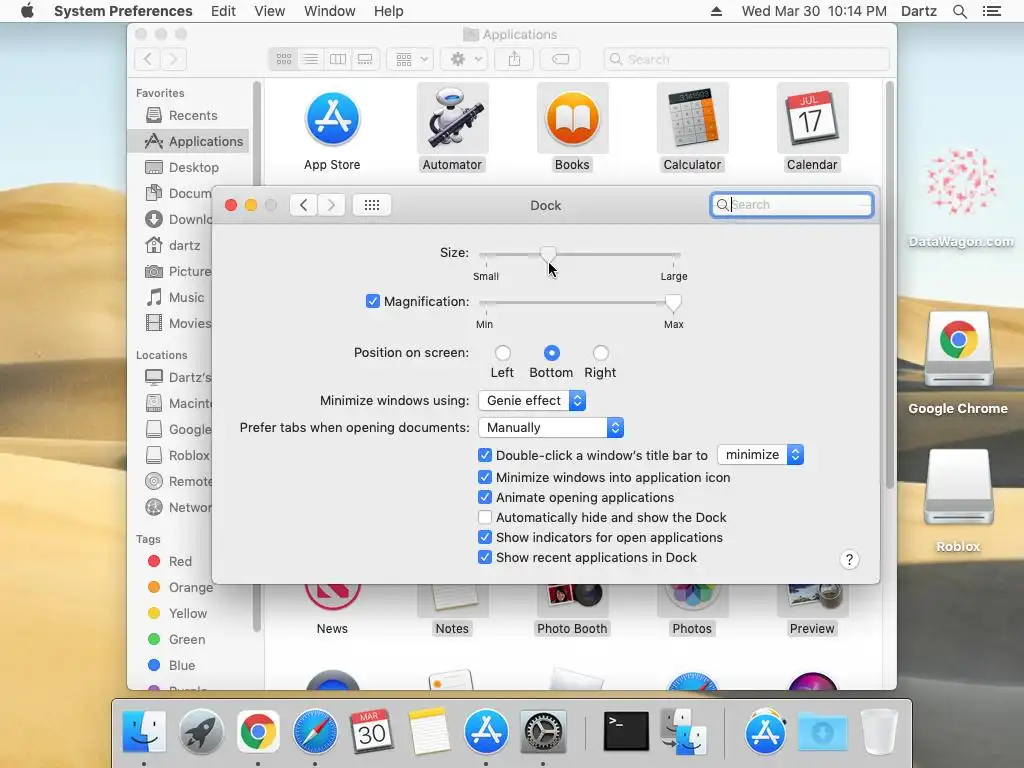Open the Window menu
The height and width of the screenshot is (768, 1024).
[330, 11]
